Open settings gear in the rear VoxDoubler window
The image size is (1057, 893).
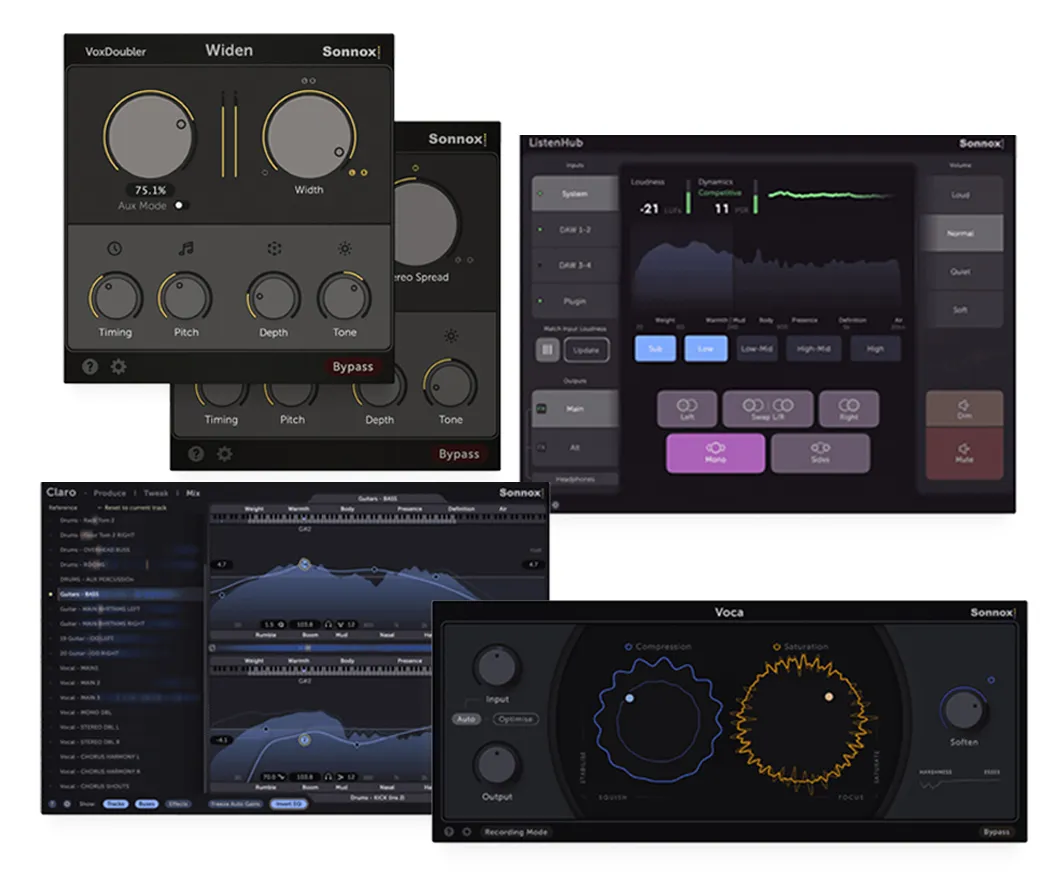coord(224,454)
